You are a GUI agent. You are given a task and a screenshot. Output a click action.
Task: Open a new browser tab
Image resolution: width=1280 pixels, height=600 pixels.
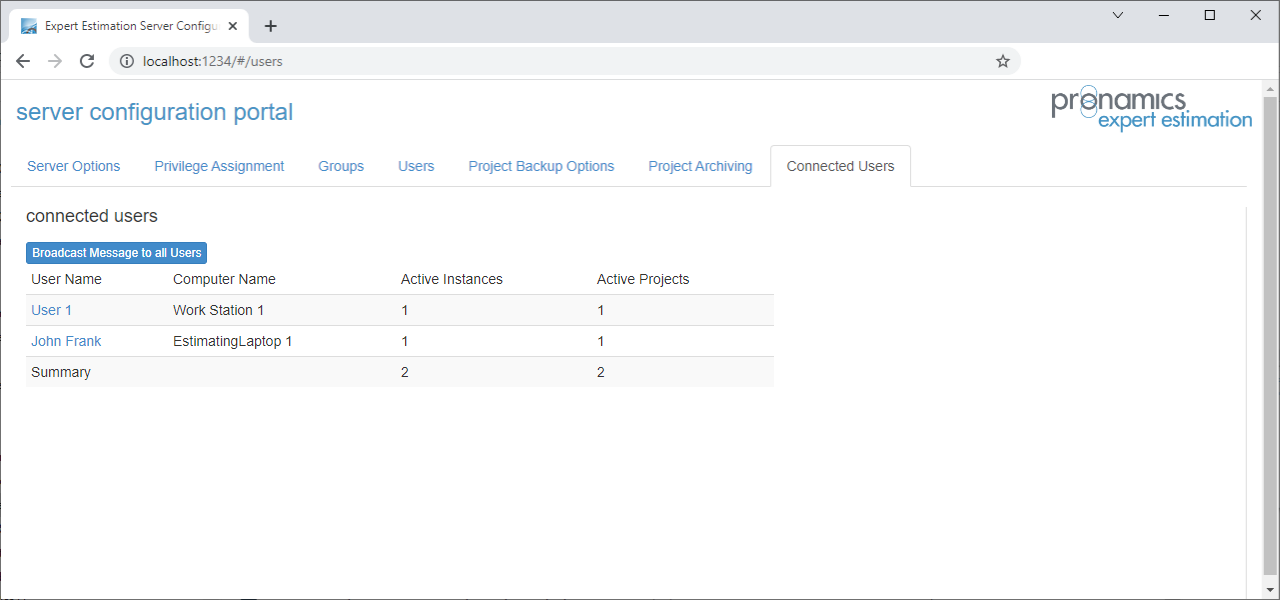point(270,26)
